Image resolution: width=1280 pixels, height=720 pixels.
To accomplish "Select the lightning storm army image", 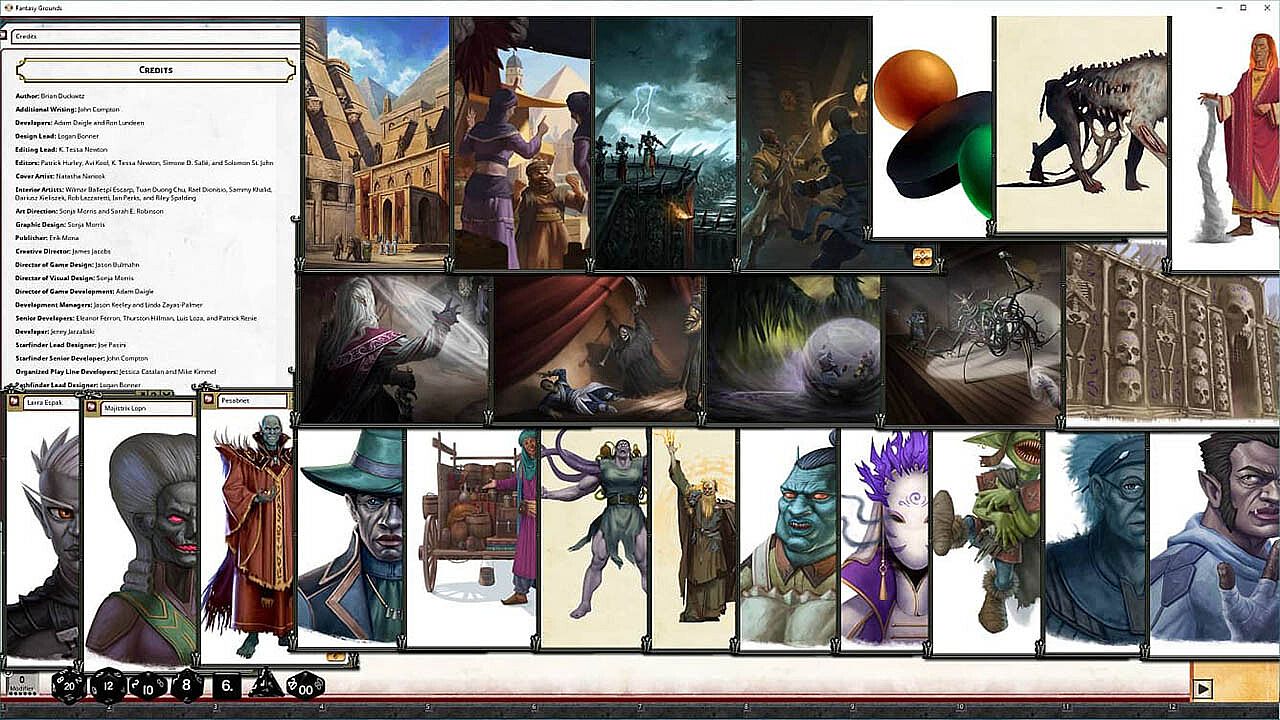I will (x=666, y=142).
